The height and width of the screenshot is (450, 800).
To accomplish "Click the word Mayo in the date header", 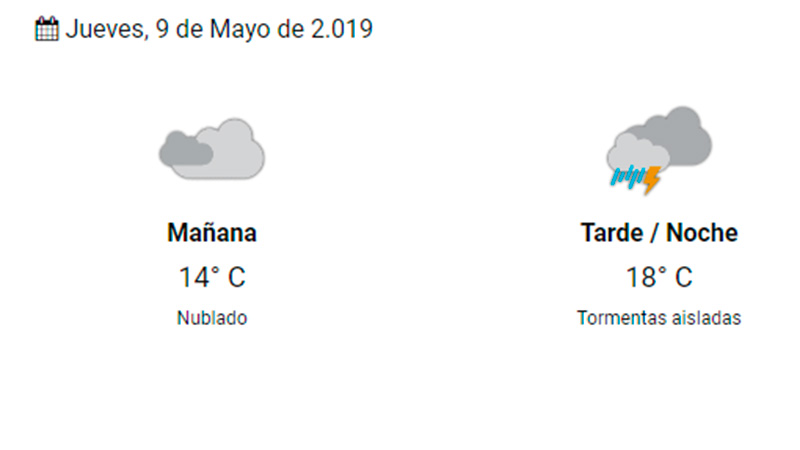I will (240, 30).
